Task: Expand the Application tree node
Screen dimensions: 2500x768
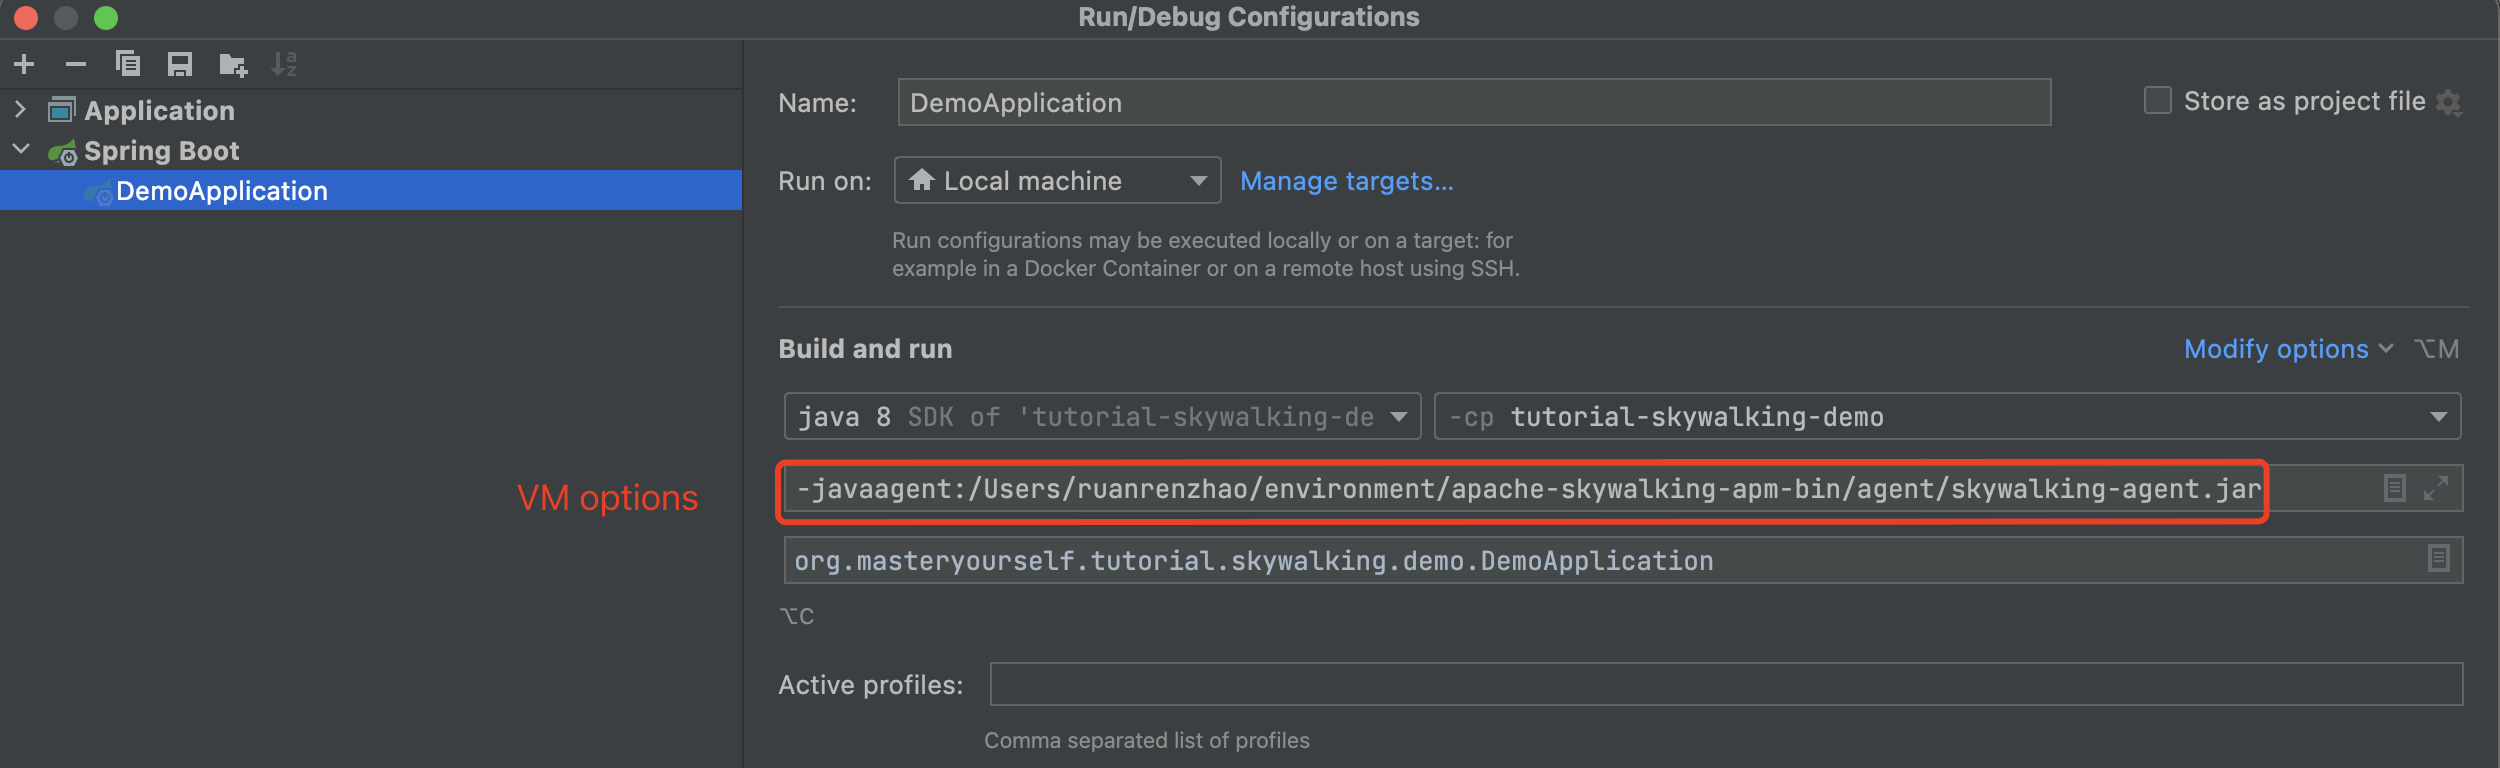Action: click(20, 109)
